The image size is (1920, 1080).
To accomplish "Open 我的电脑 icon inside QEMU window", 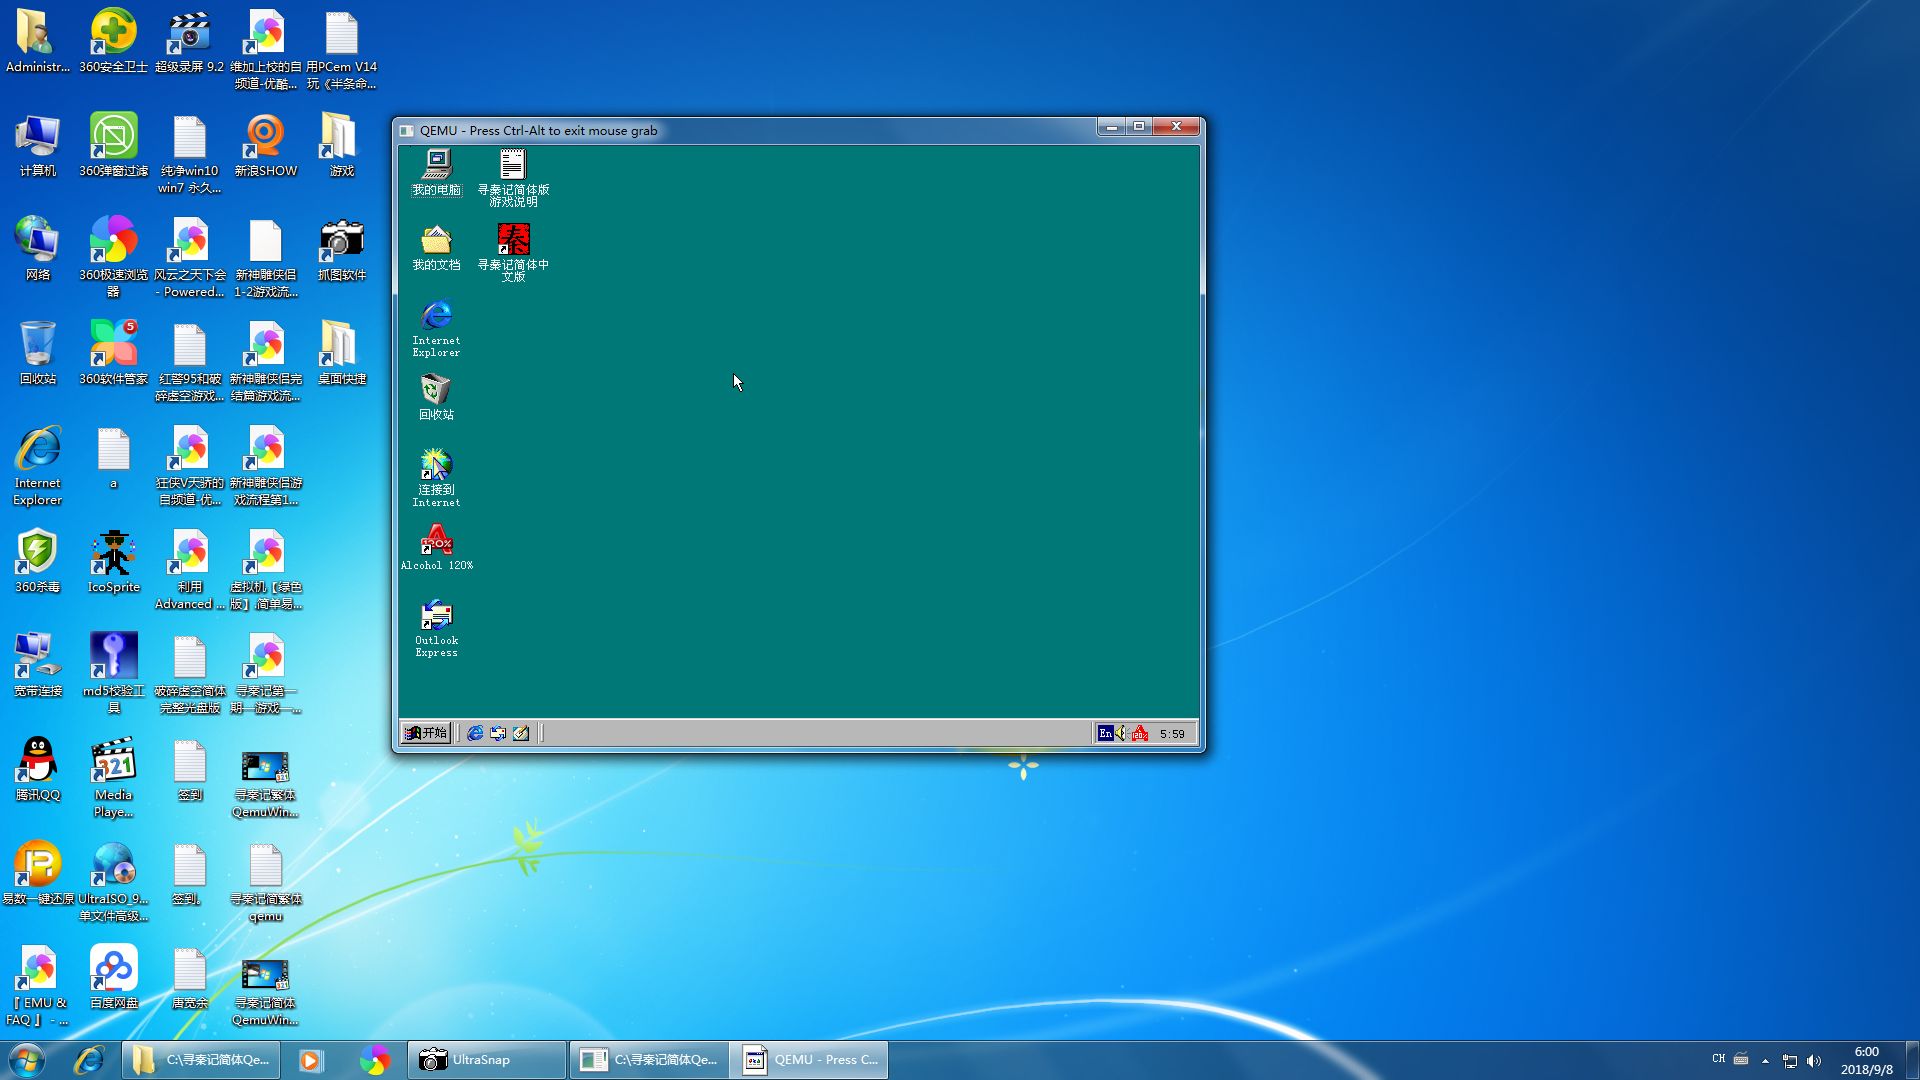I will [x=436, y=173].
